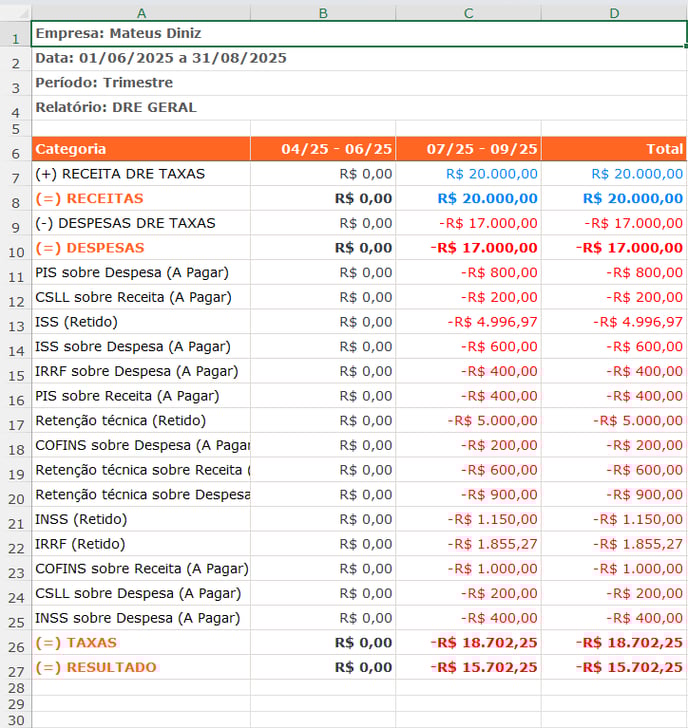Screen dimensions: 688x728
Task: Select column B header
Action: [323, 13]
